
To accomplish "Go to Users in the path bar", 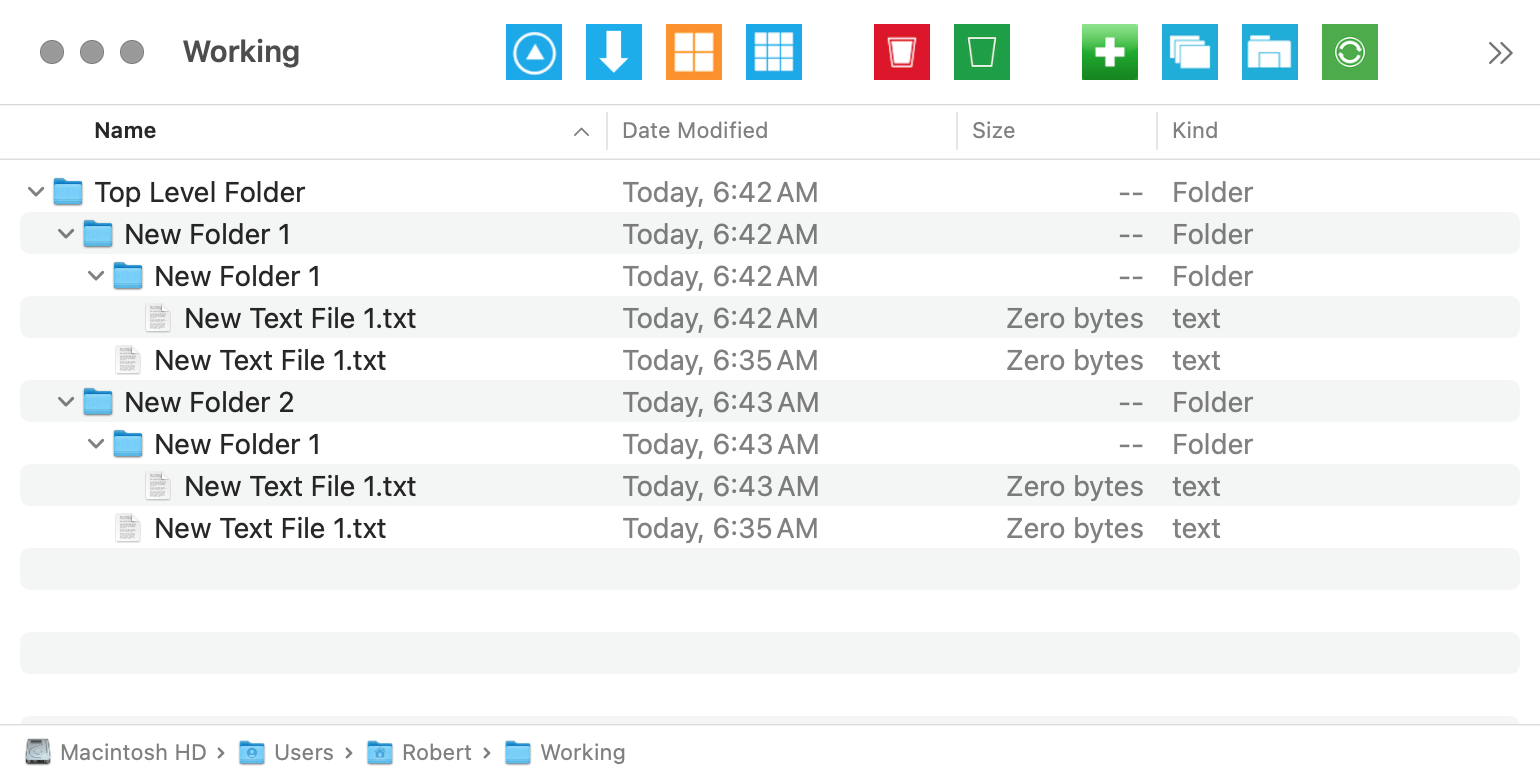I will click(303, 753).
